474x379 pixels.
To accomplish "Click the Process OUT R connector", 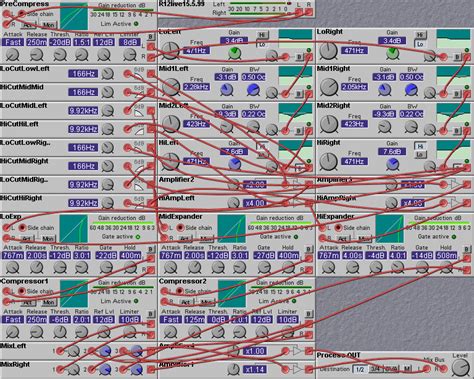I will (x=443, y=369).
